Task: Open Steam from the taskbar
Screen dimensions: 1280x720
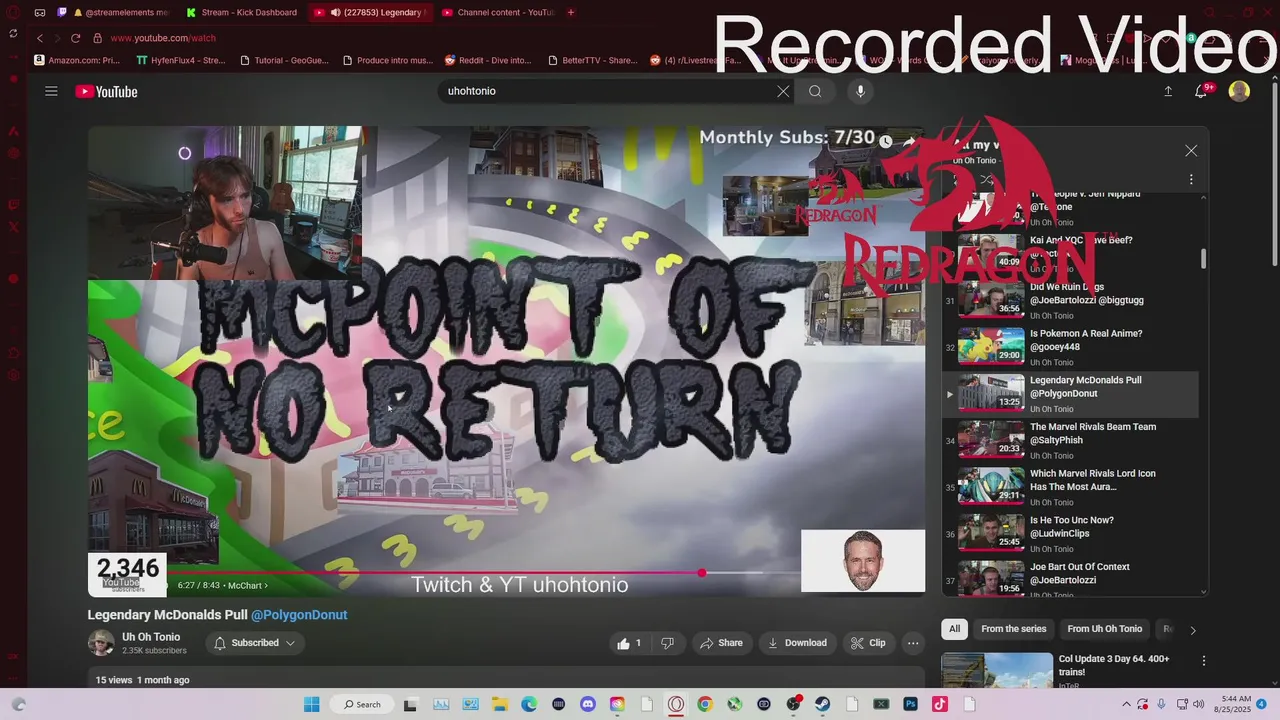Action: (822, 704)
